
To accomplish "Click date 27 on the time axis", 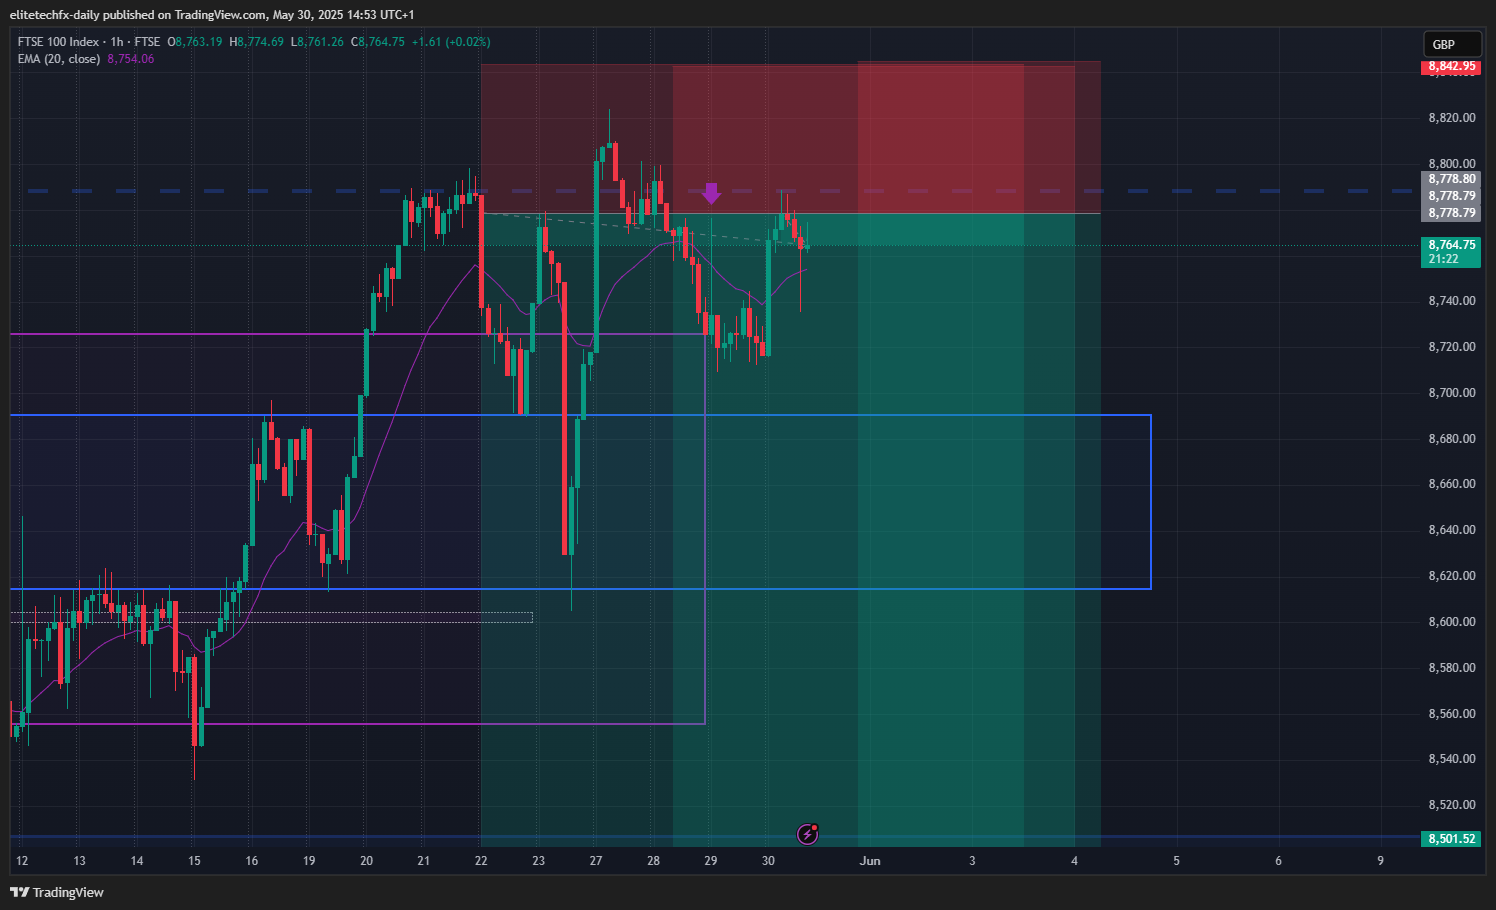I will (596, 861).
